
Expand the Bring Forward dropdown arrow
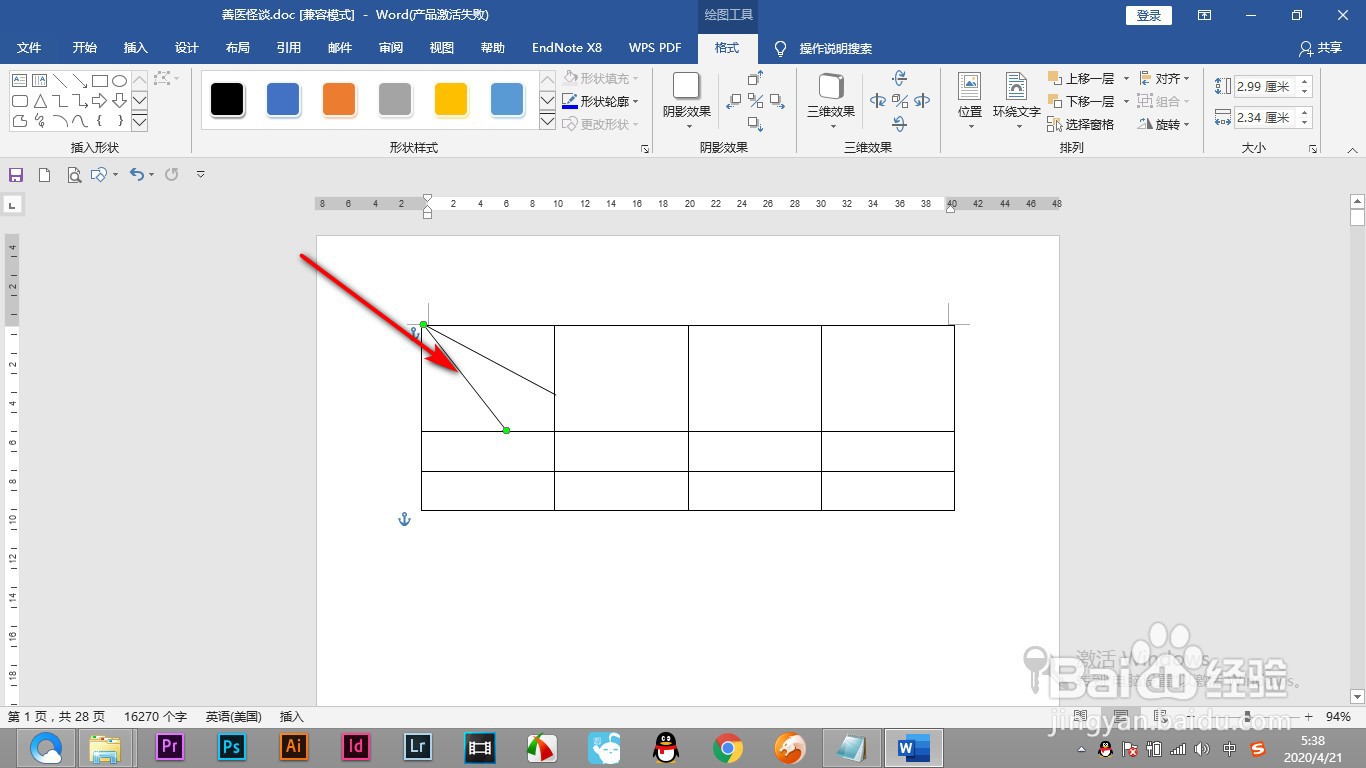1126,78
